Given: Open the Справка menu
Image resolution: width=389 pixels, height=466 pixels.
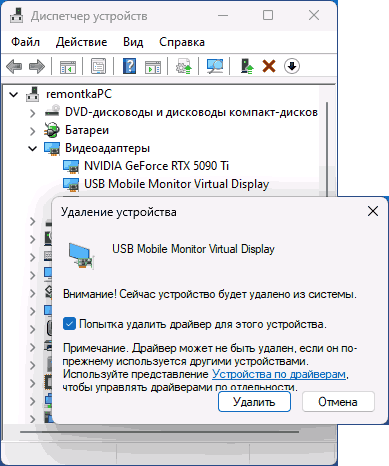Looking at the screenshot, I should coord(182,42).
